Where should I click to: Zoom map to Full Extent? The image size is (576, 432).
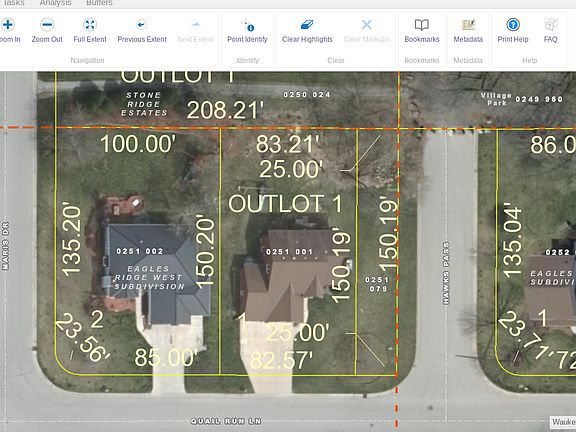(x=90, y=30)
